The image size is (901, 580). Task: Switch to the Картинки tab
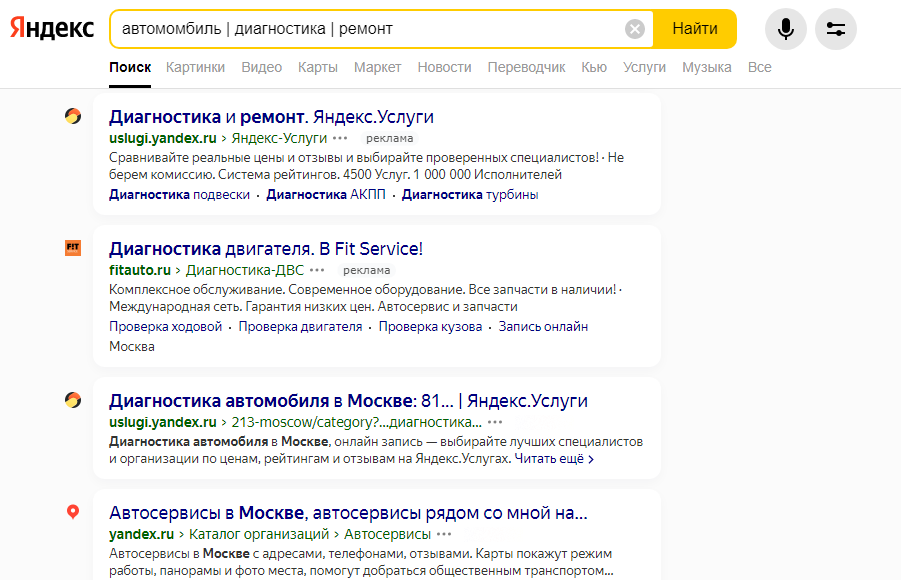pyautogui.click(x=195, y=67)
